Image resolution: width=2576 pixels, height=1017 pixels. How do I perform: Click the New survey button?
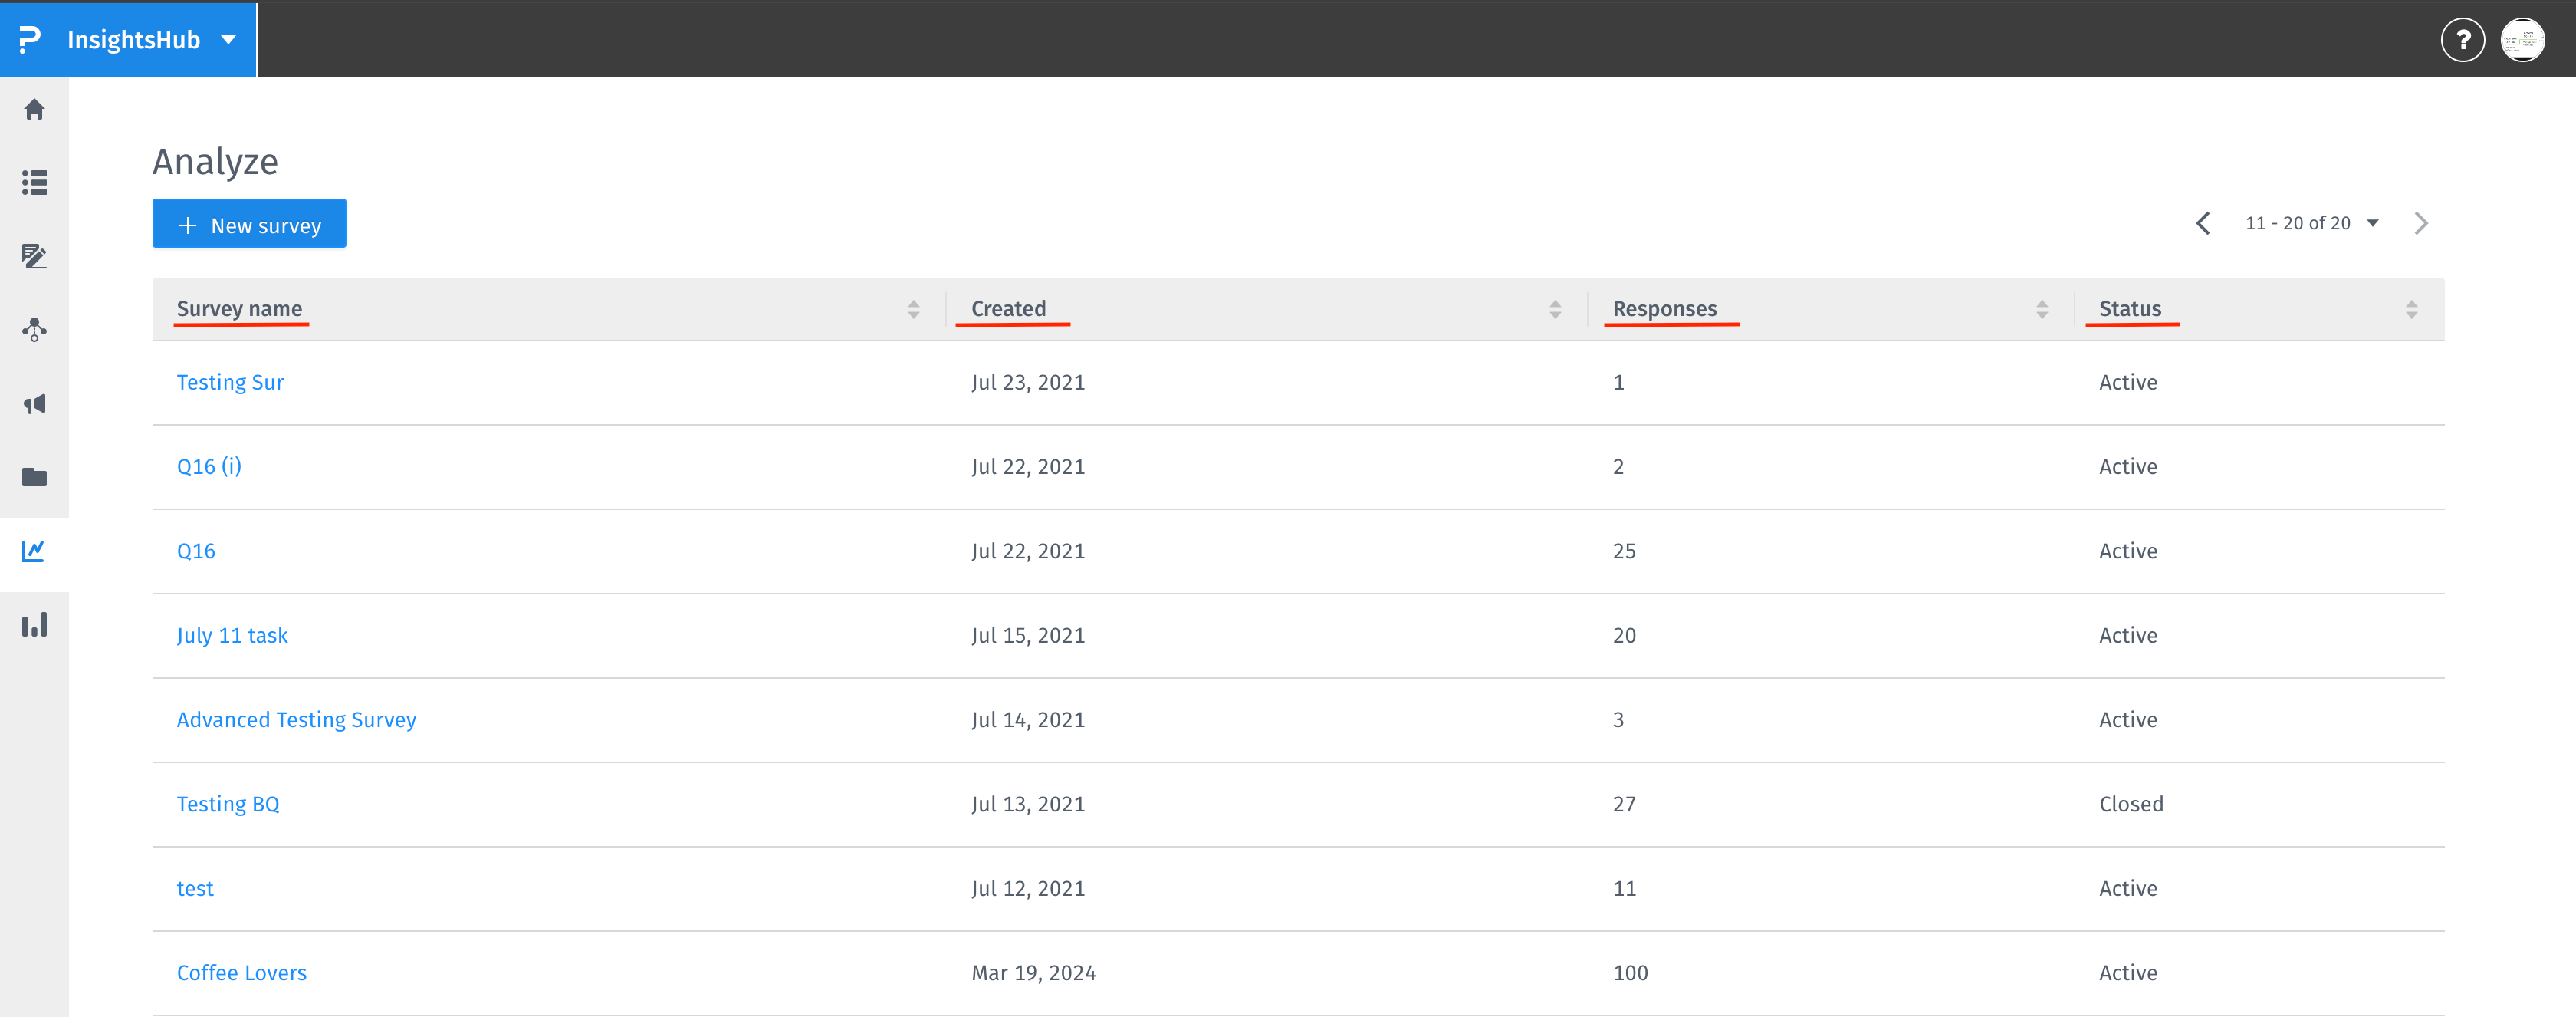pyautogui.click(x=249, y=224)
